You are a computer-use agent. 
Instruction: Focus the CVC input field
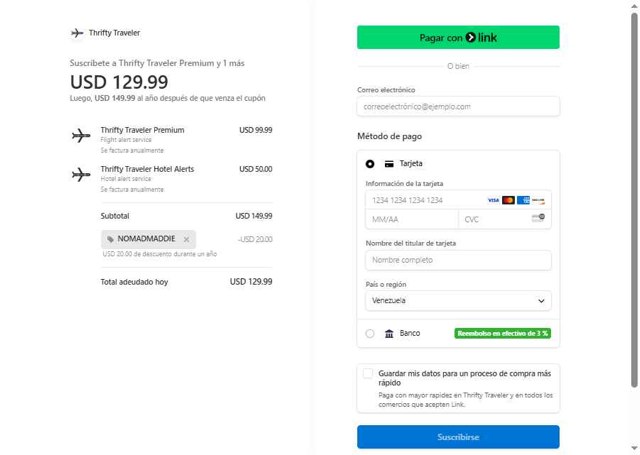click(505, 220)
